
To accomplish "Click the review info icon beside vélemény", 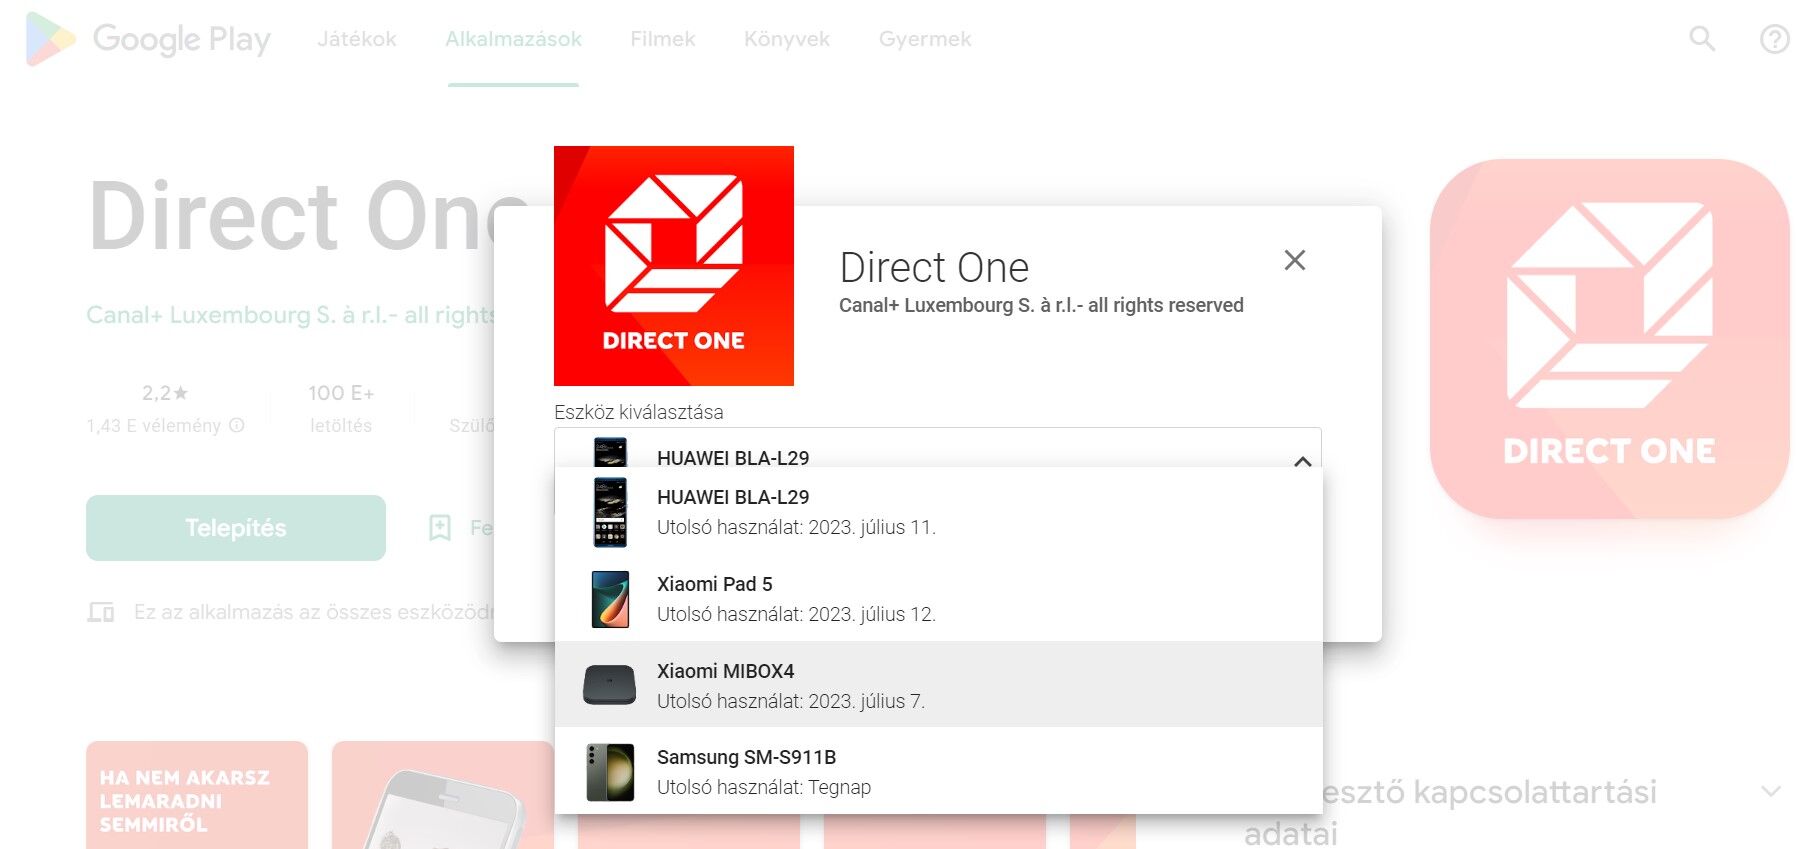I will point(237,425).
